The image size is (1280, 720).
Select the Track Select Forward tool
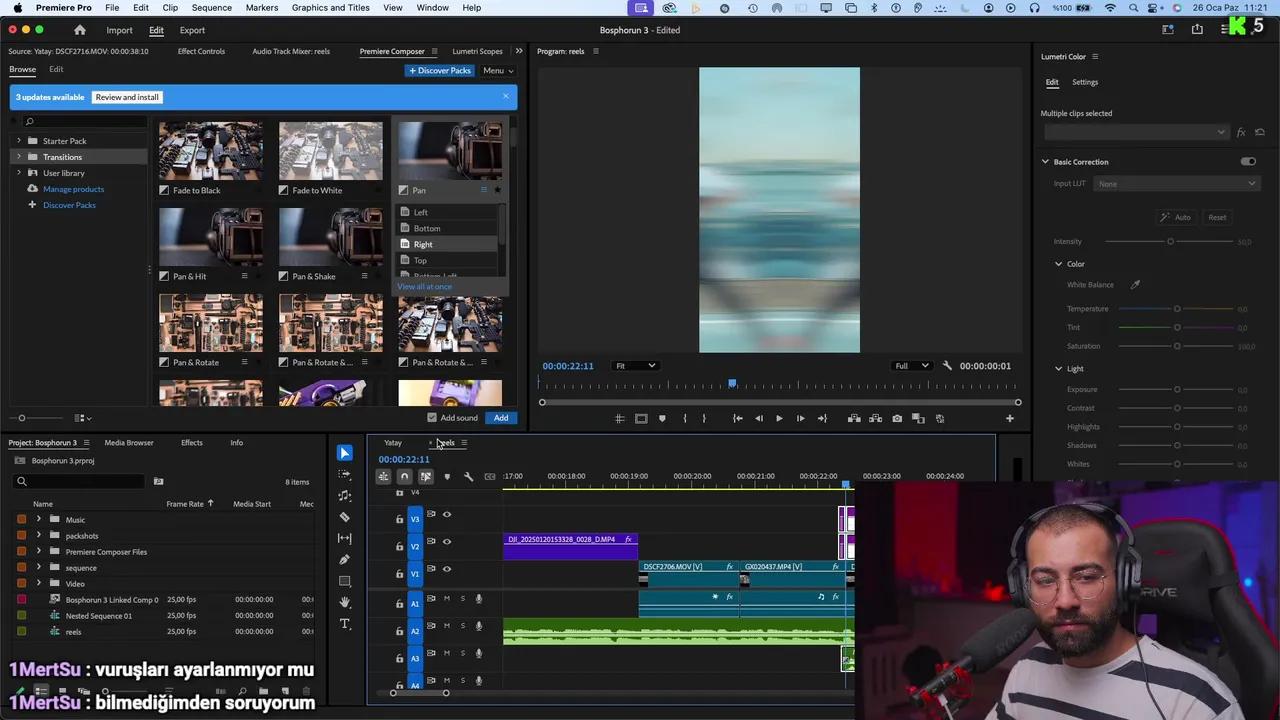345,474
